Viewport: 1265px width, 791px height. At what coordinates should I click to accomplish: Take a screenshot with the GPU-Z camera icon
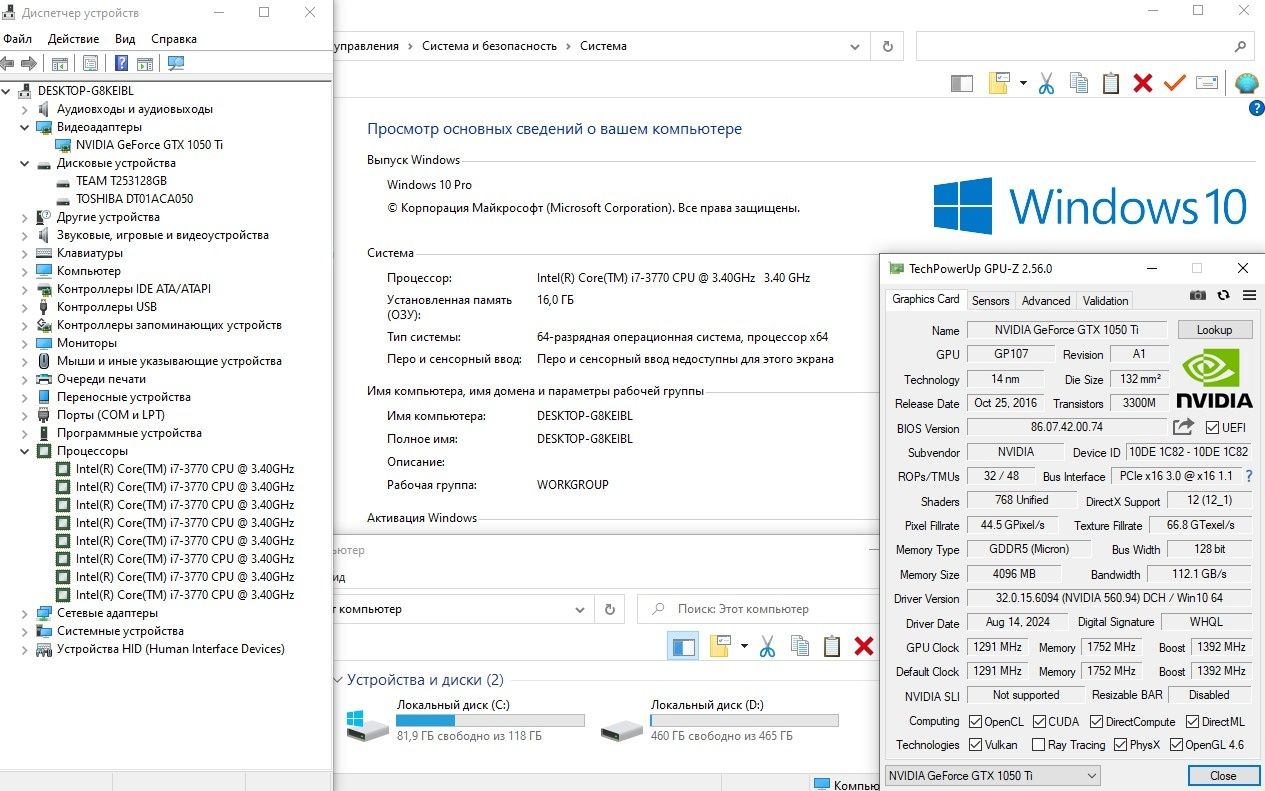[1198, 295]
